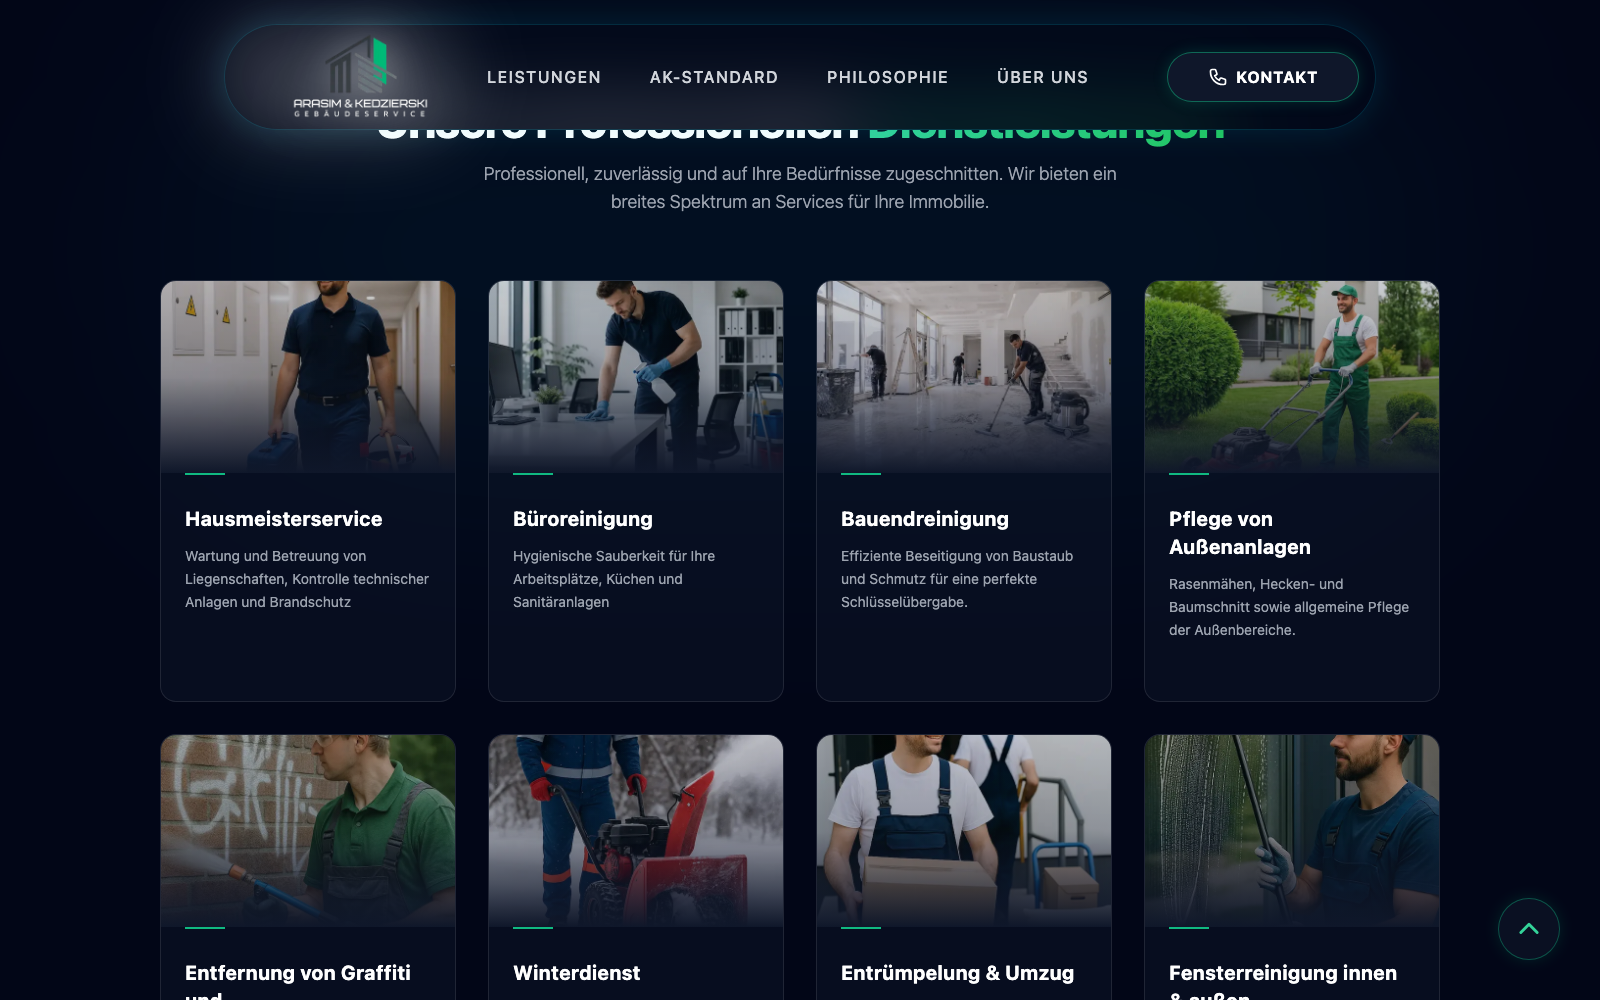The width and height of the screenshot is (1600, 1000).
Task: Click the scroll-to-top arrow button
Action: [1528, 929]
